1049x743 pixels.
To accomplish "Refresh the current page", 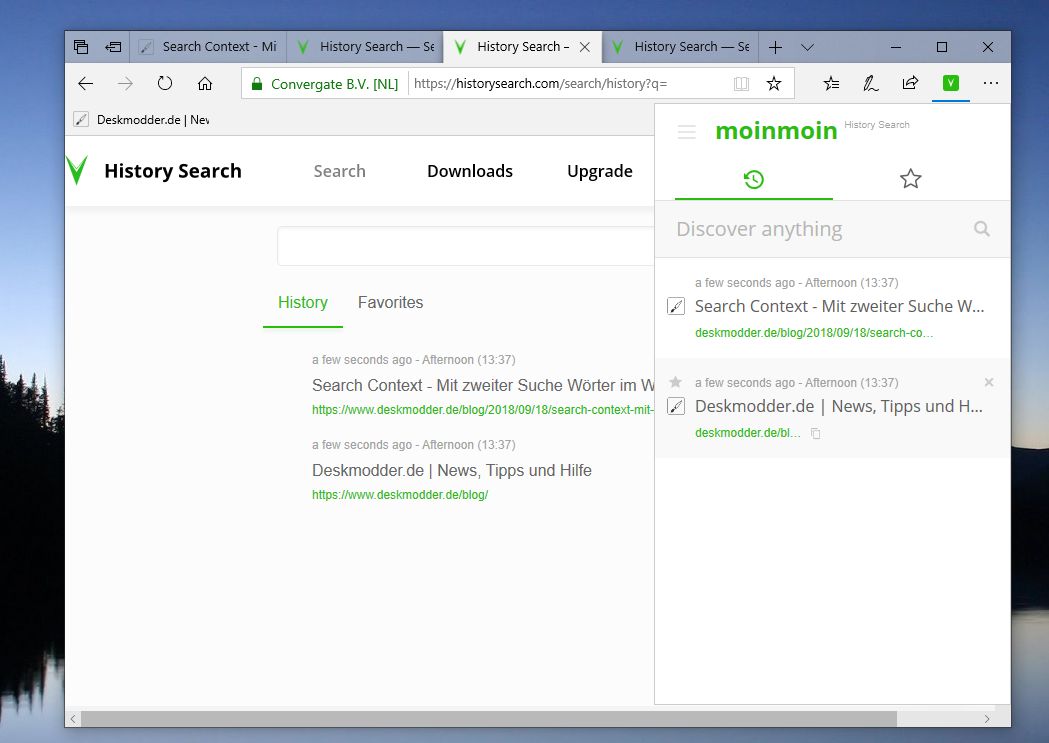I will 165,84.
